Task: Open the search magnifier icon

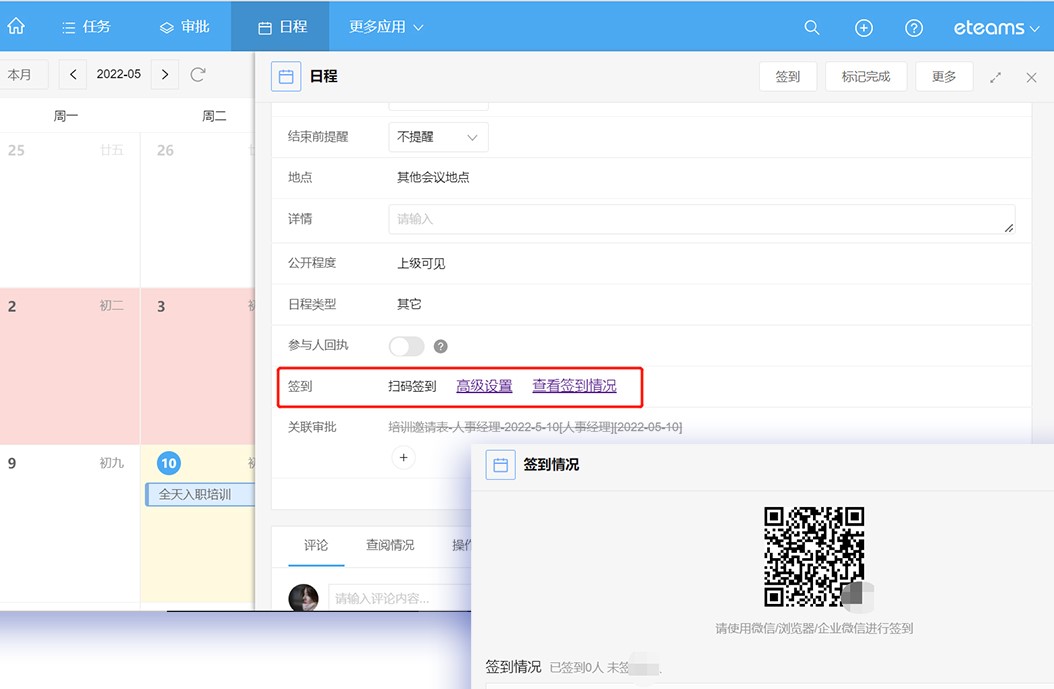Action: pyautogui.click(x=812, y=28)
